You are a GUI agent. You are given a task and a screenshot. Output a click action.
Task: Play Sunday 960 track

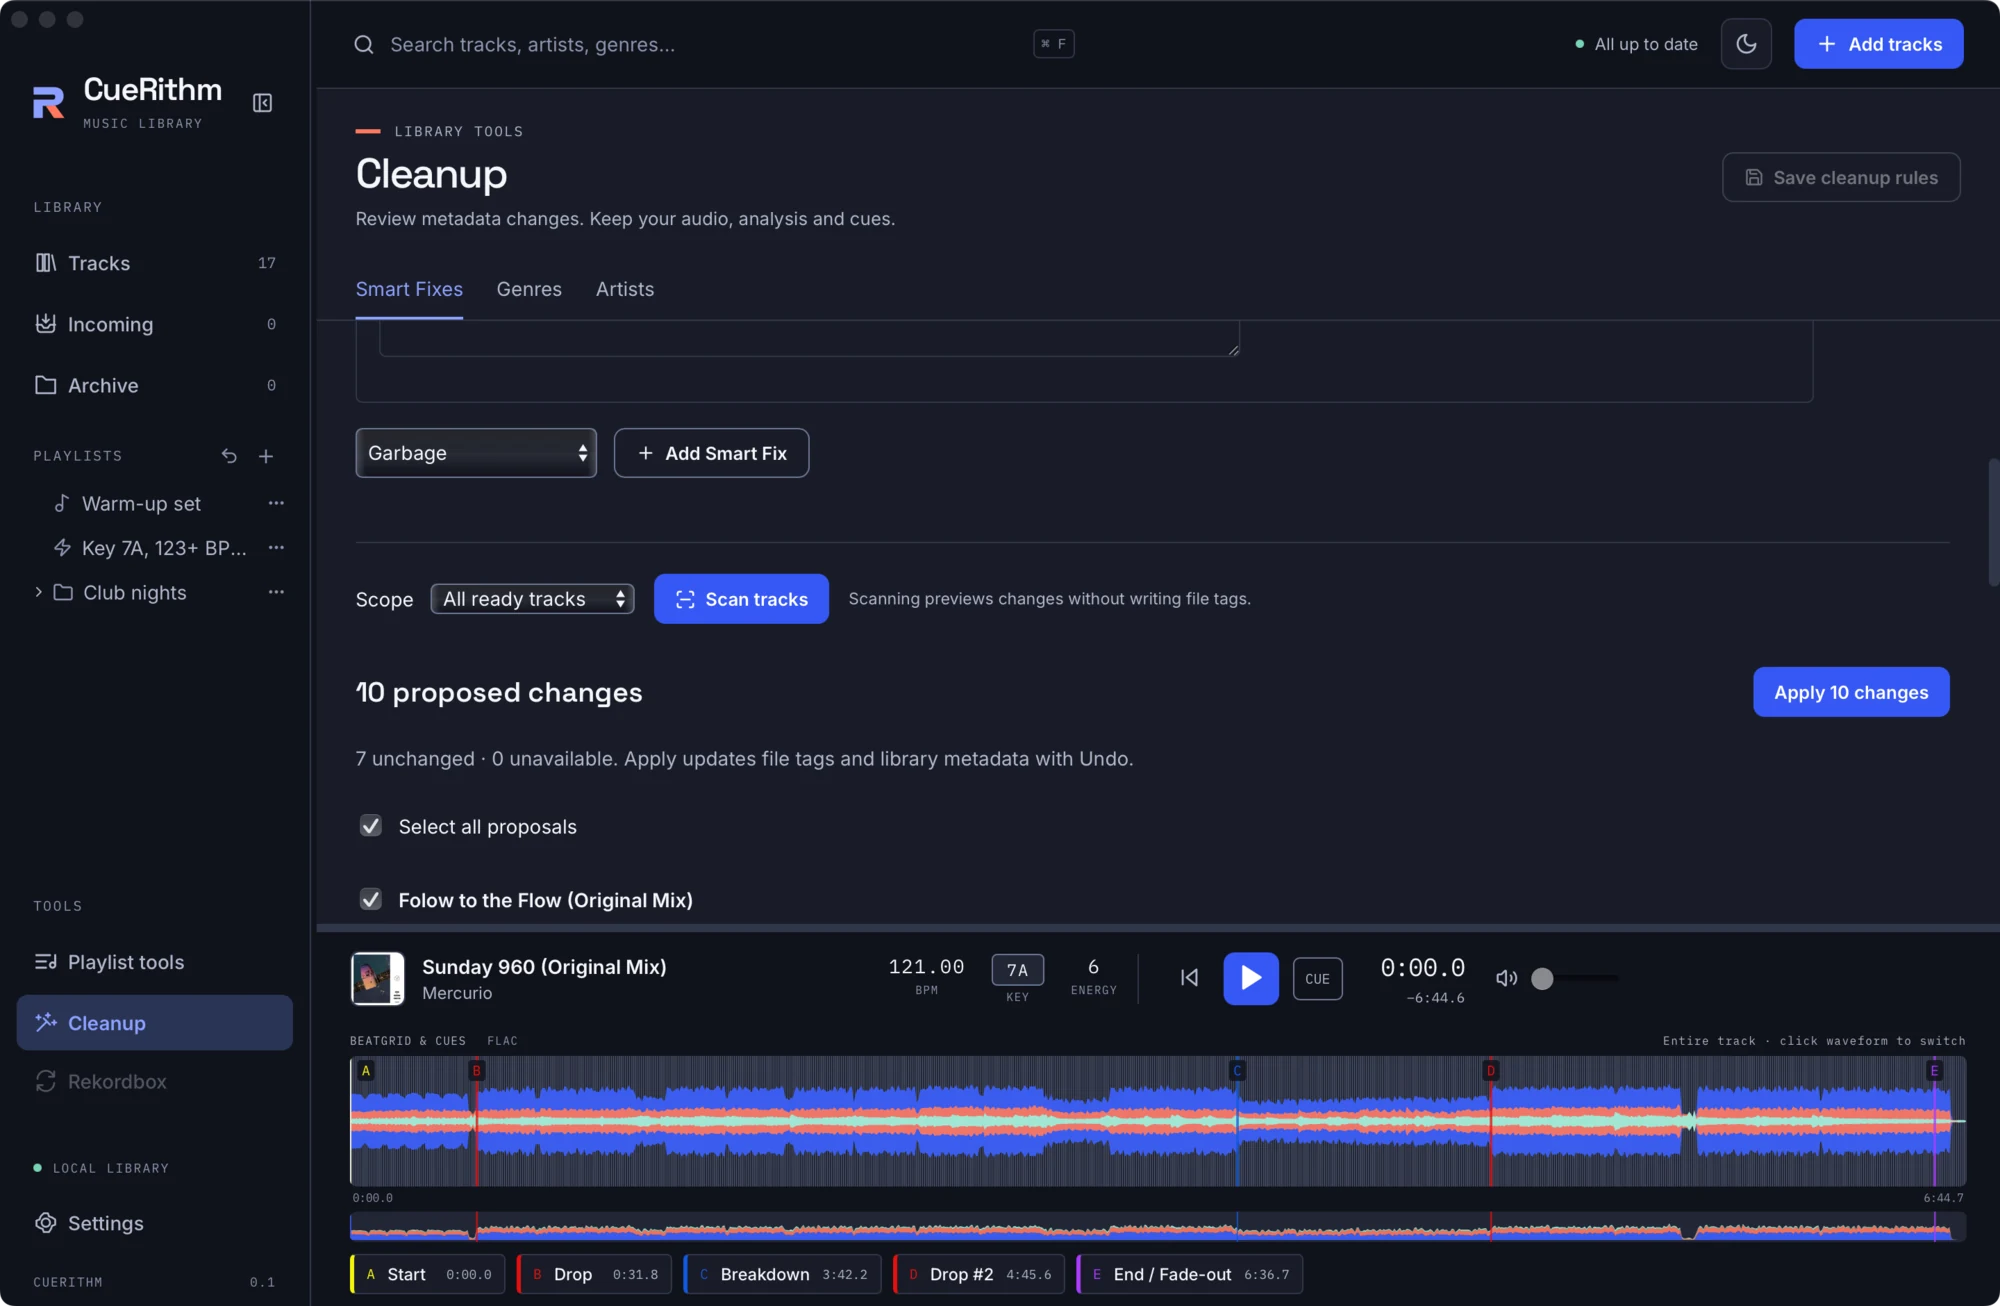pos(1251,978)
